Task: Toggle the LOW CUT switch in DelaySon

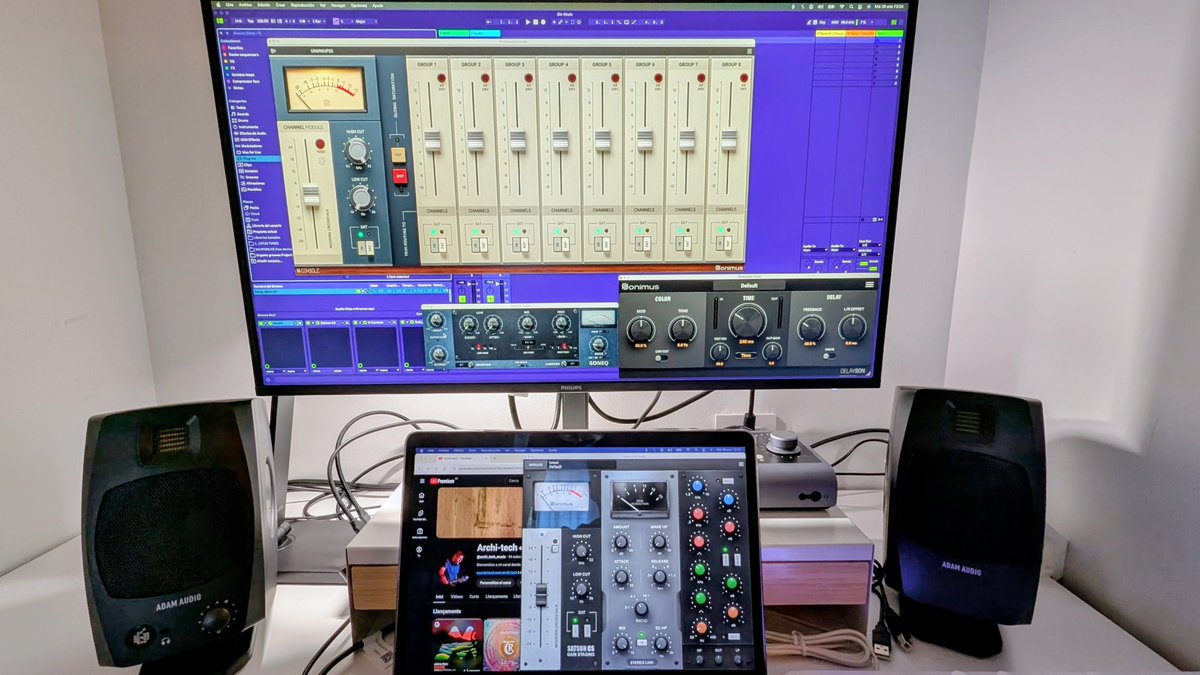Action: (662, 358)
